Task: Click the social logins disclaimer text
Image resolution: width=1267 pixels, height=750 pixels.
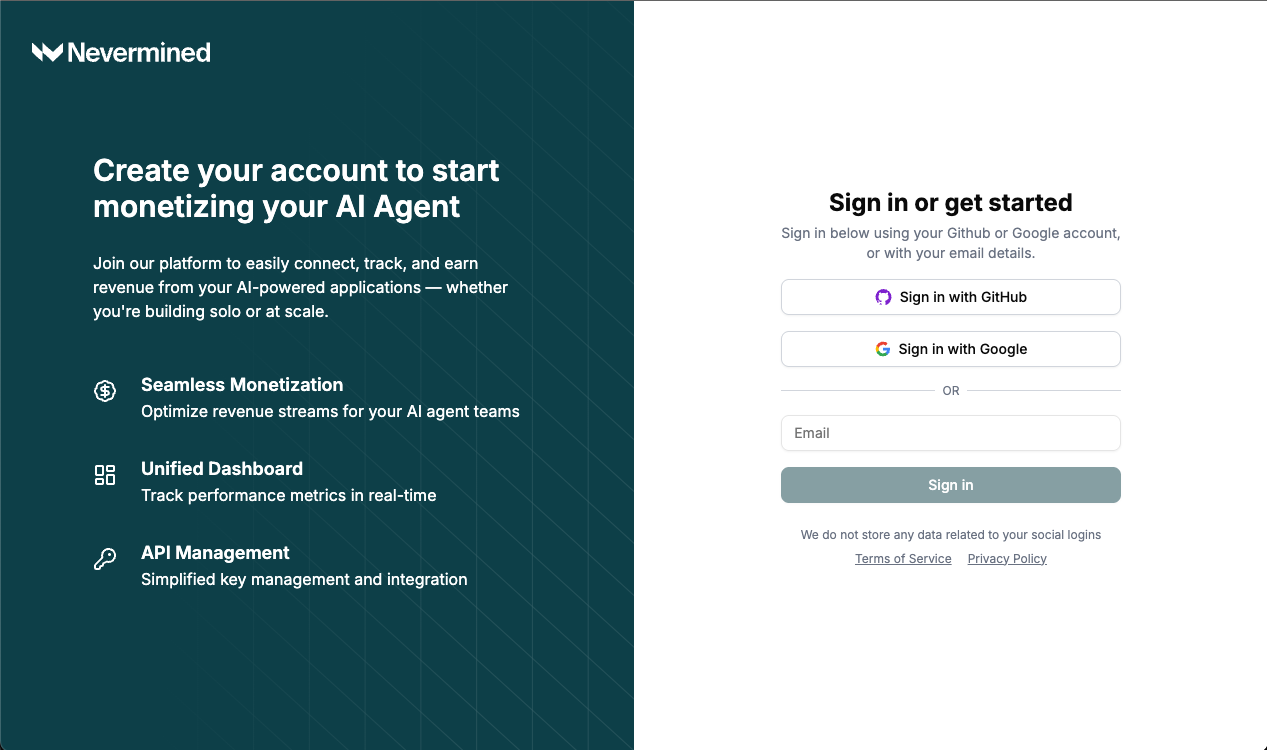Action: [x=950, y=534]
